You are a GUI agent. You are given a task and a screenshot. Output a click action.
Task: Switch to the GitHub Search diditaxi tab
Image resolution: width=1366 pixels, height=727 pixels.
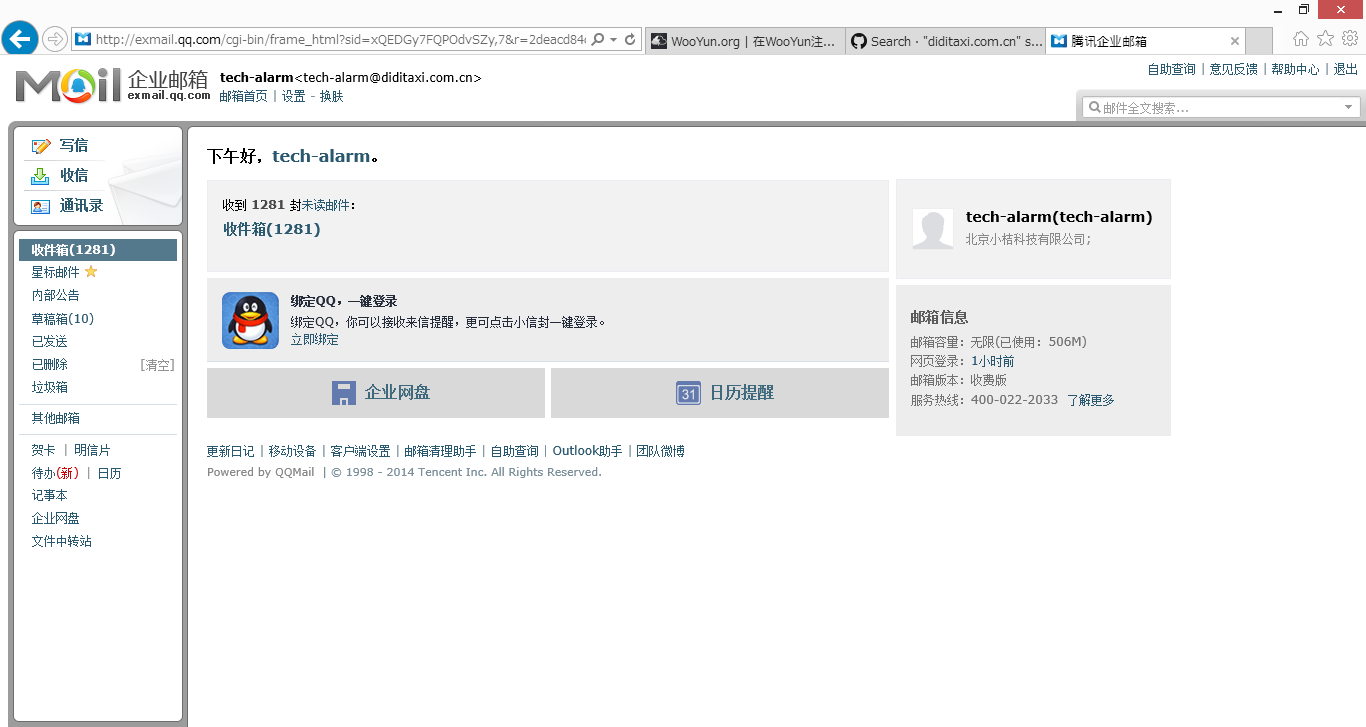[945, 41]
